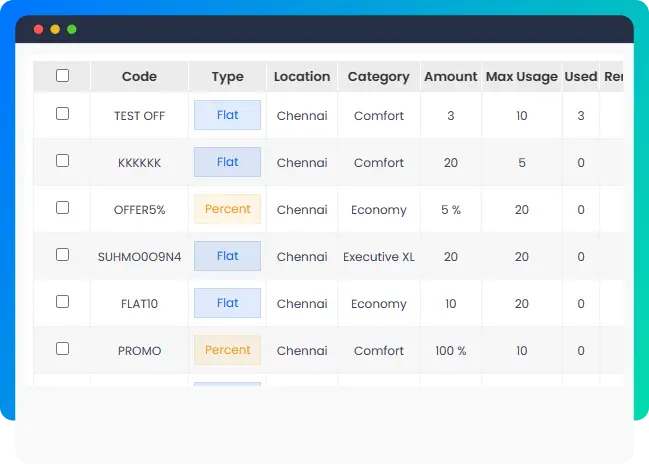Click the Max Usage column header
This screenshot has width=649, height=464.
(x=522, y=77)
